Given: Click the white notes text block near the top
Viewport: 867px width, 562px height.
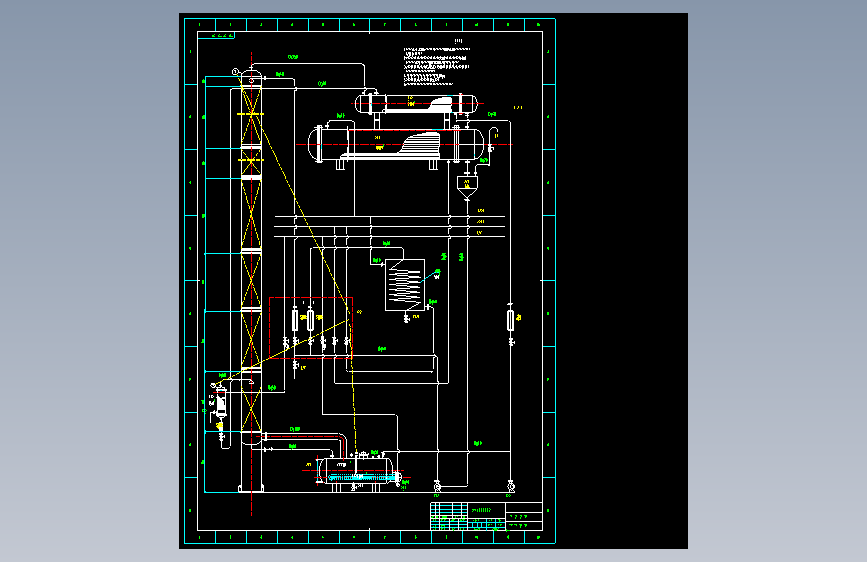Looking at the screenshot, I should point(437,66).
